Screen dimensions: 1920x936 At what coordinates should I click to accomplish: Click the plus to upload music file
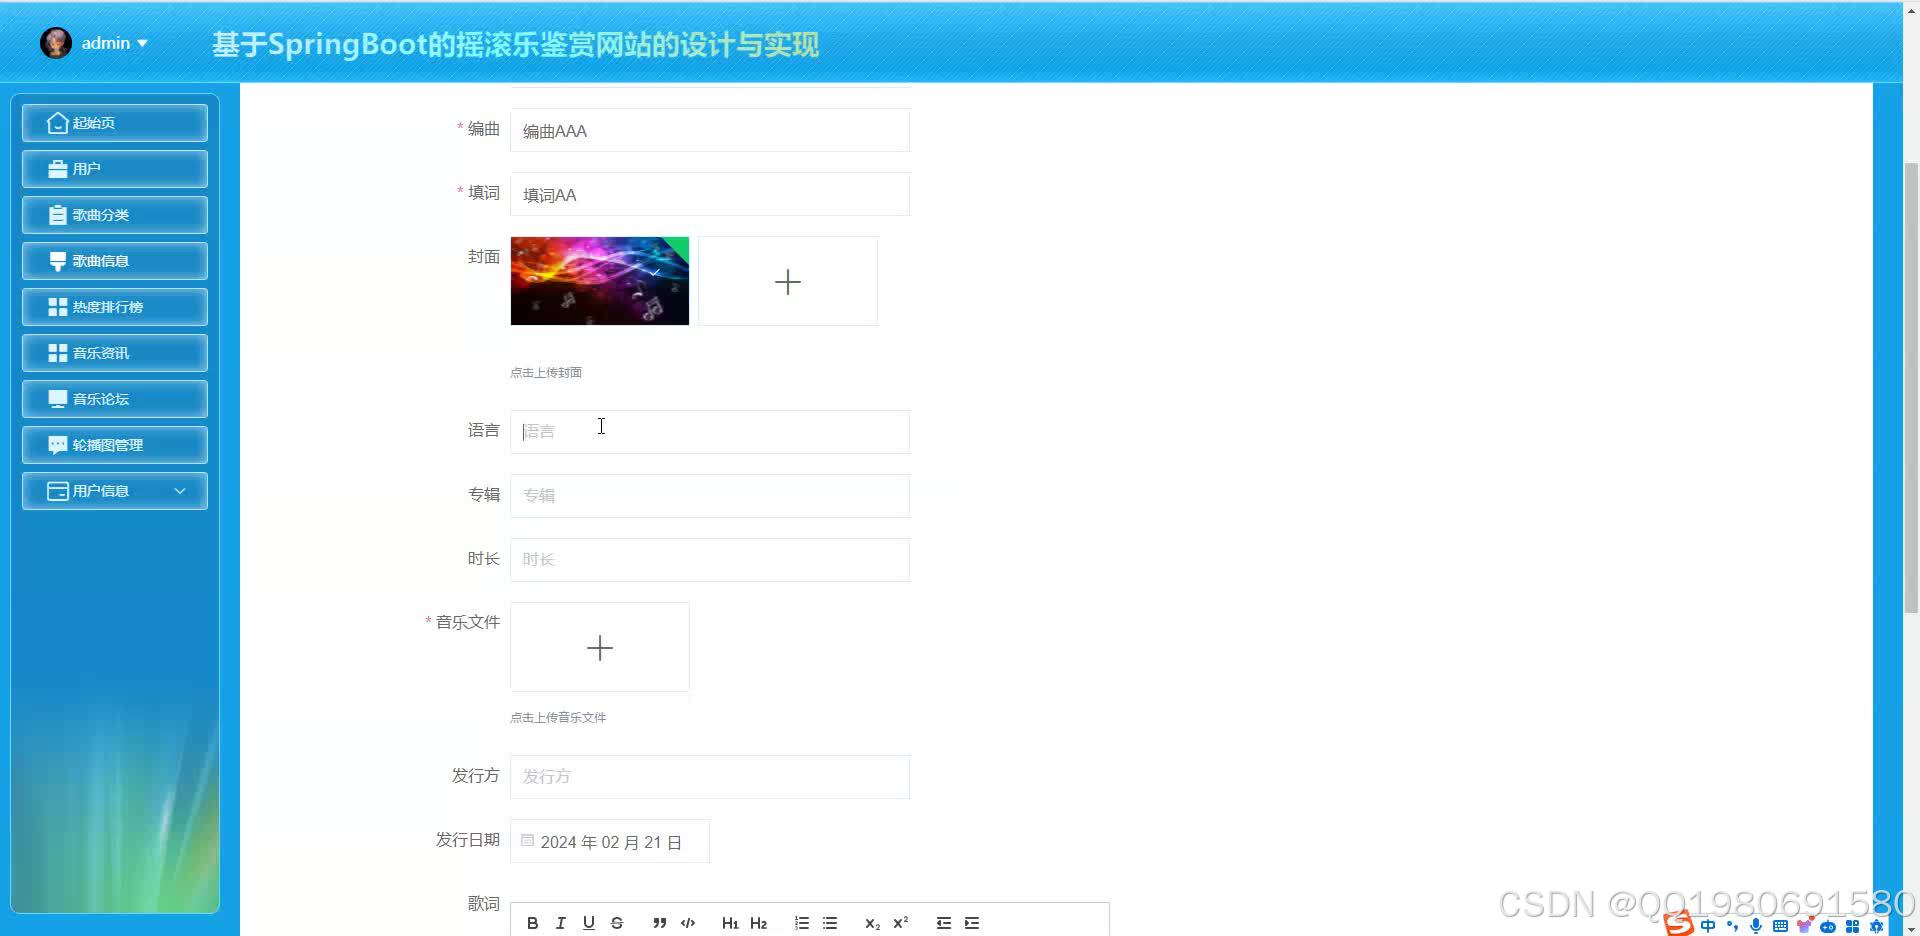599,647
